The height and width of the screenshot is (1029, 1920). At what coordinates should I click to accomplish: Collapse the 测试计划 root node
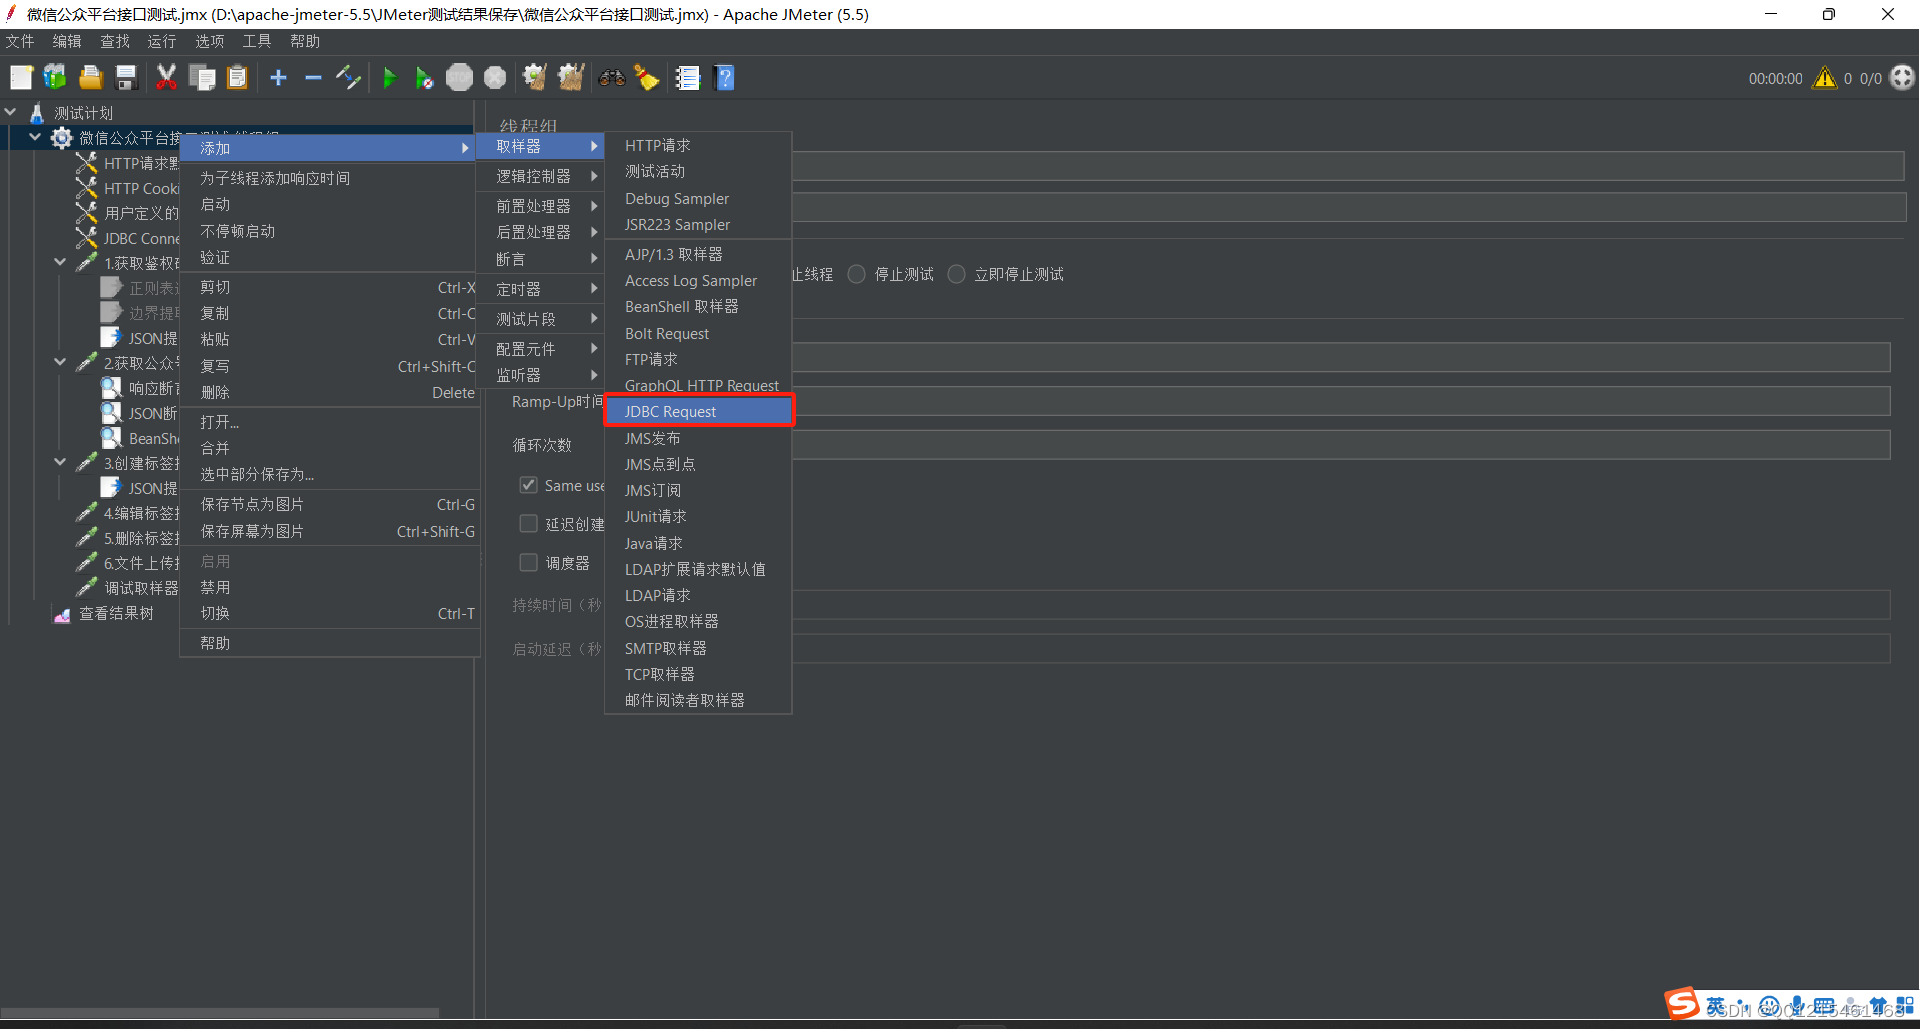[x=11, y=112]
